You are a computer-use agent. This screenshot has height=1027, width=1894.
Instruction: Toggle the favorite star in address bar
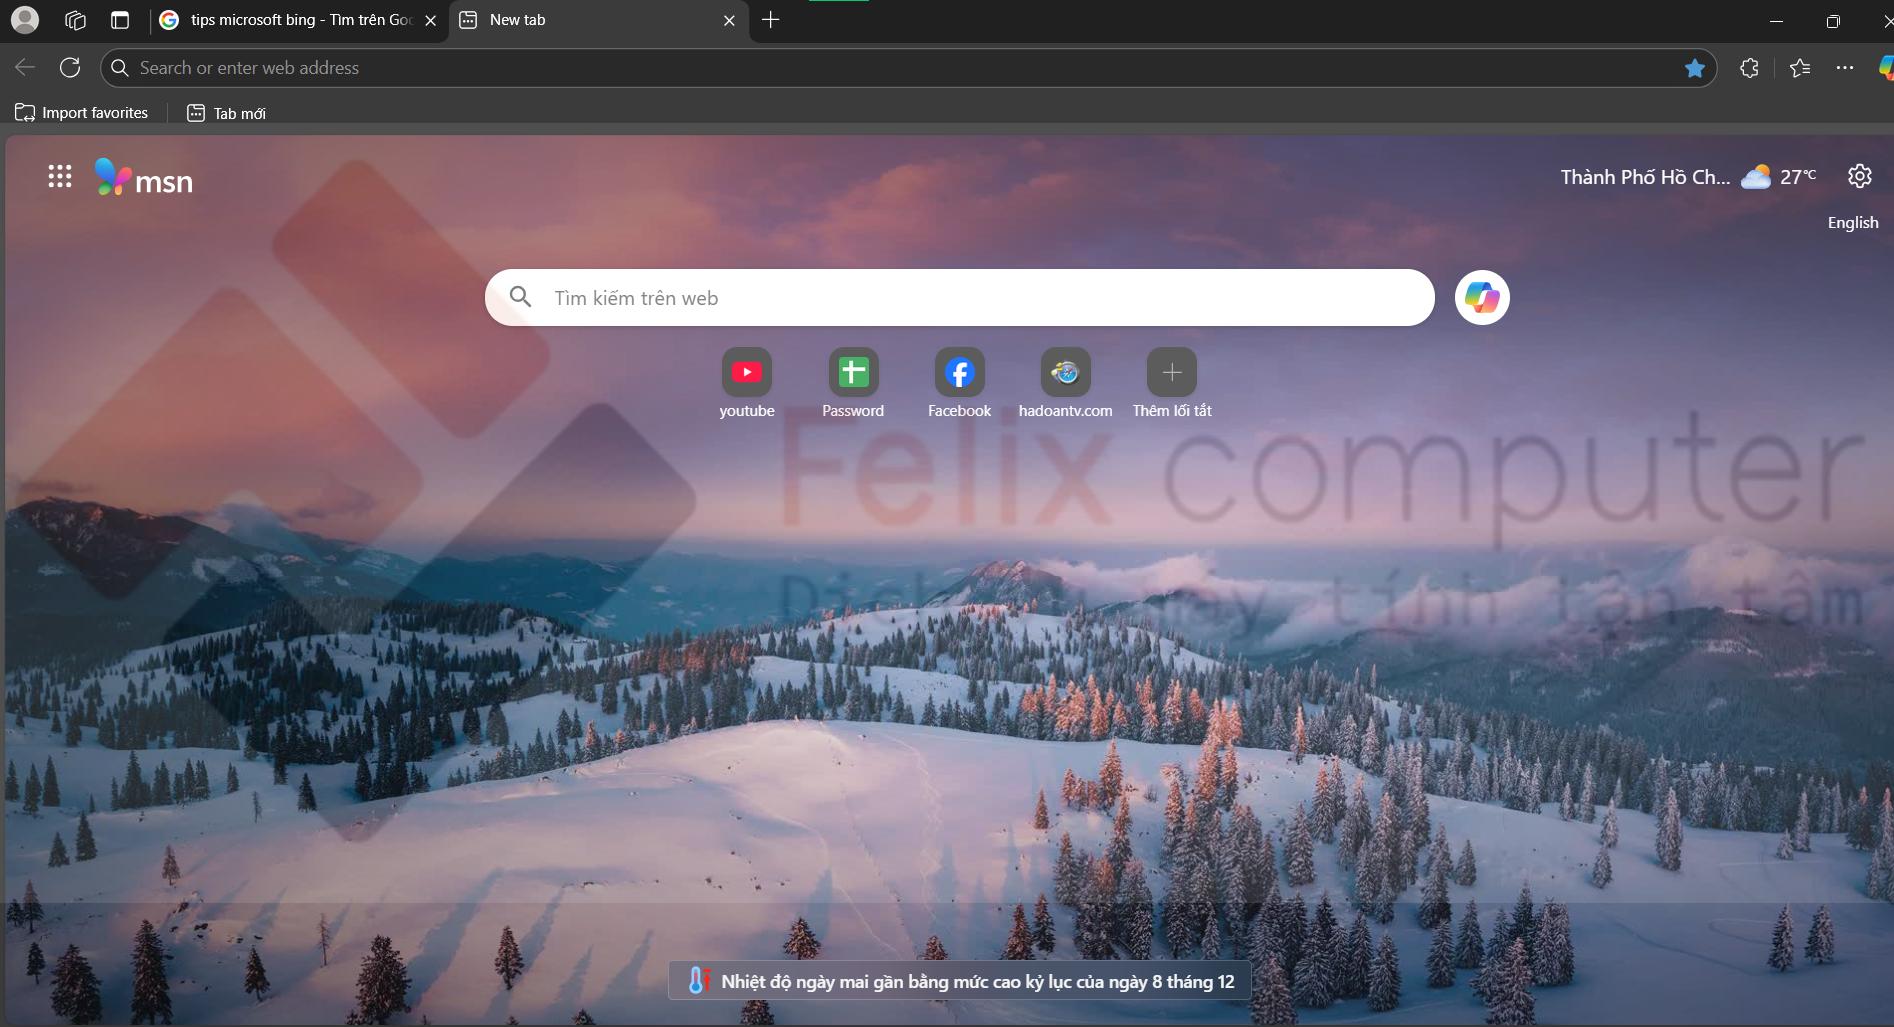(x=1694, y=68)
